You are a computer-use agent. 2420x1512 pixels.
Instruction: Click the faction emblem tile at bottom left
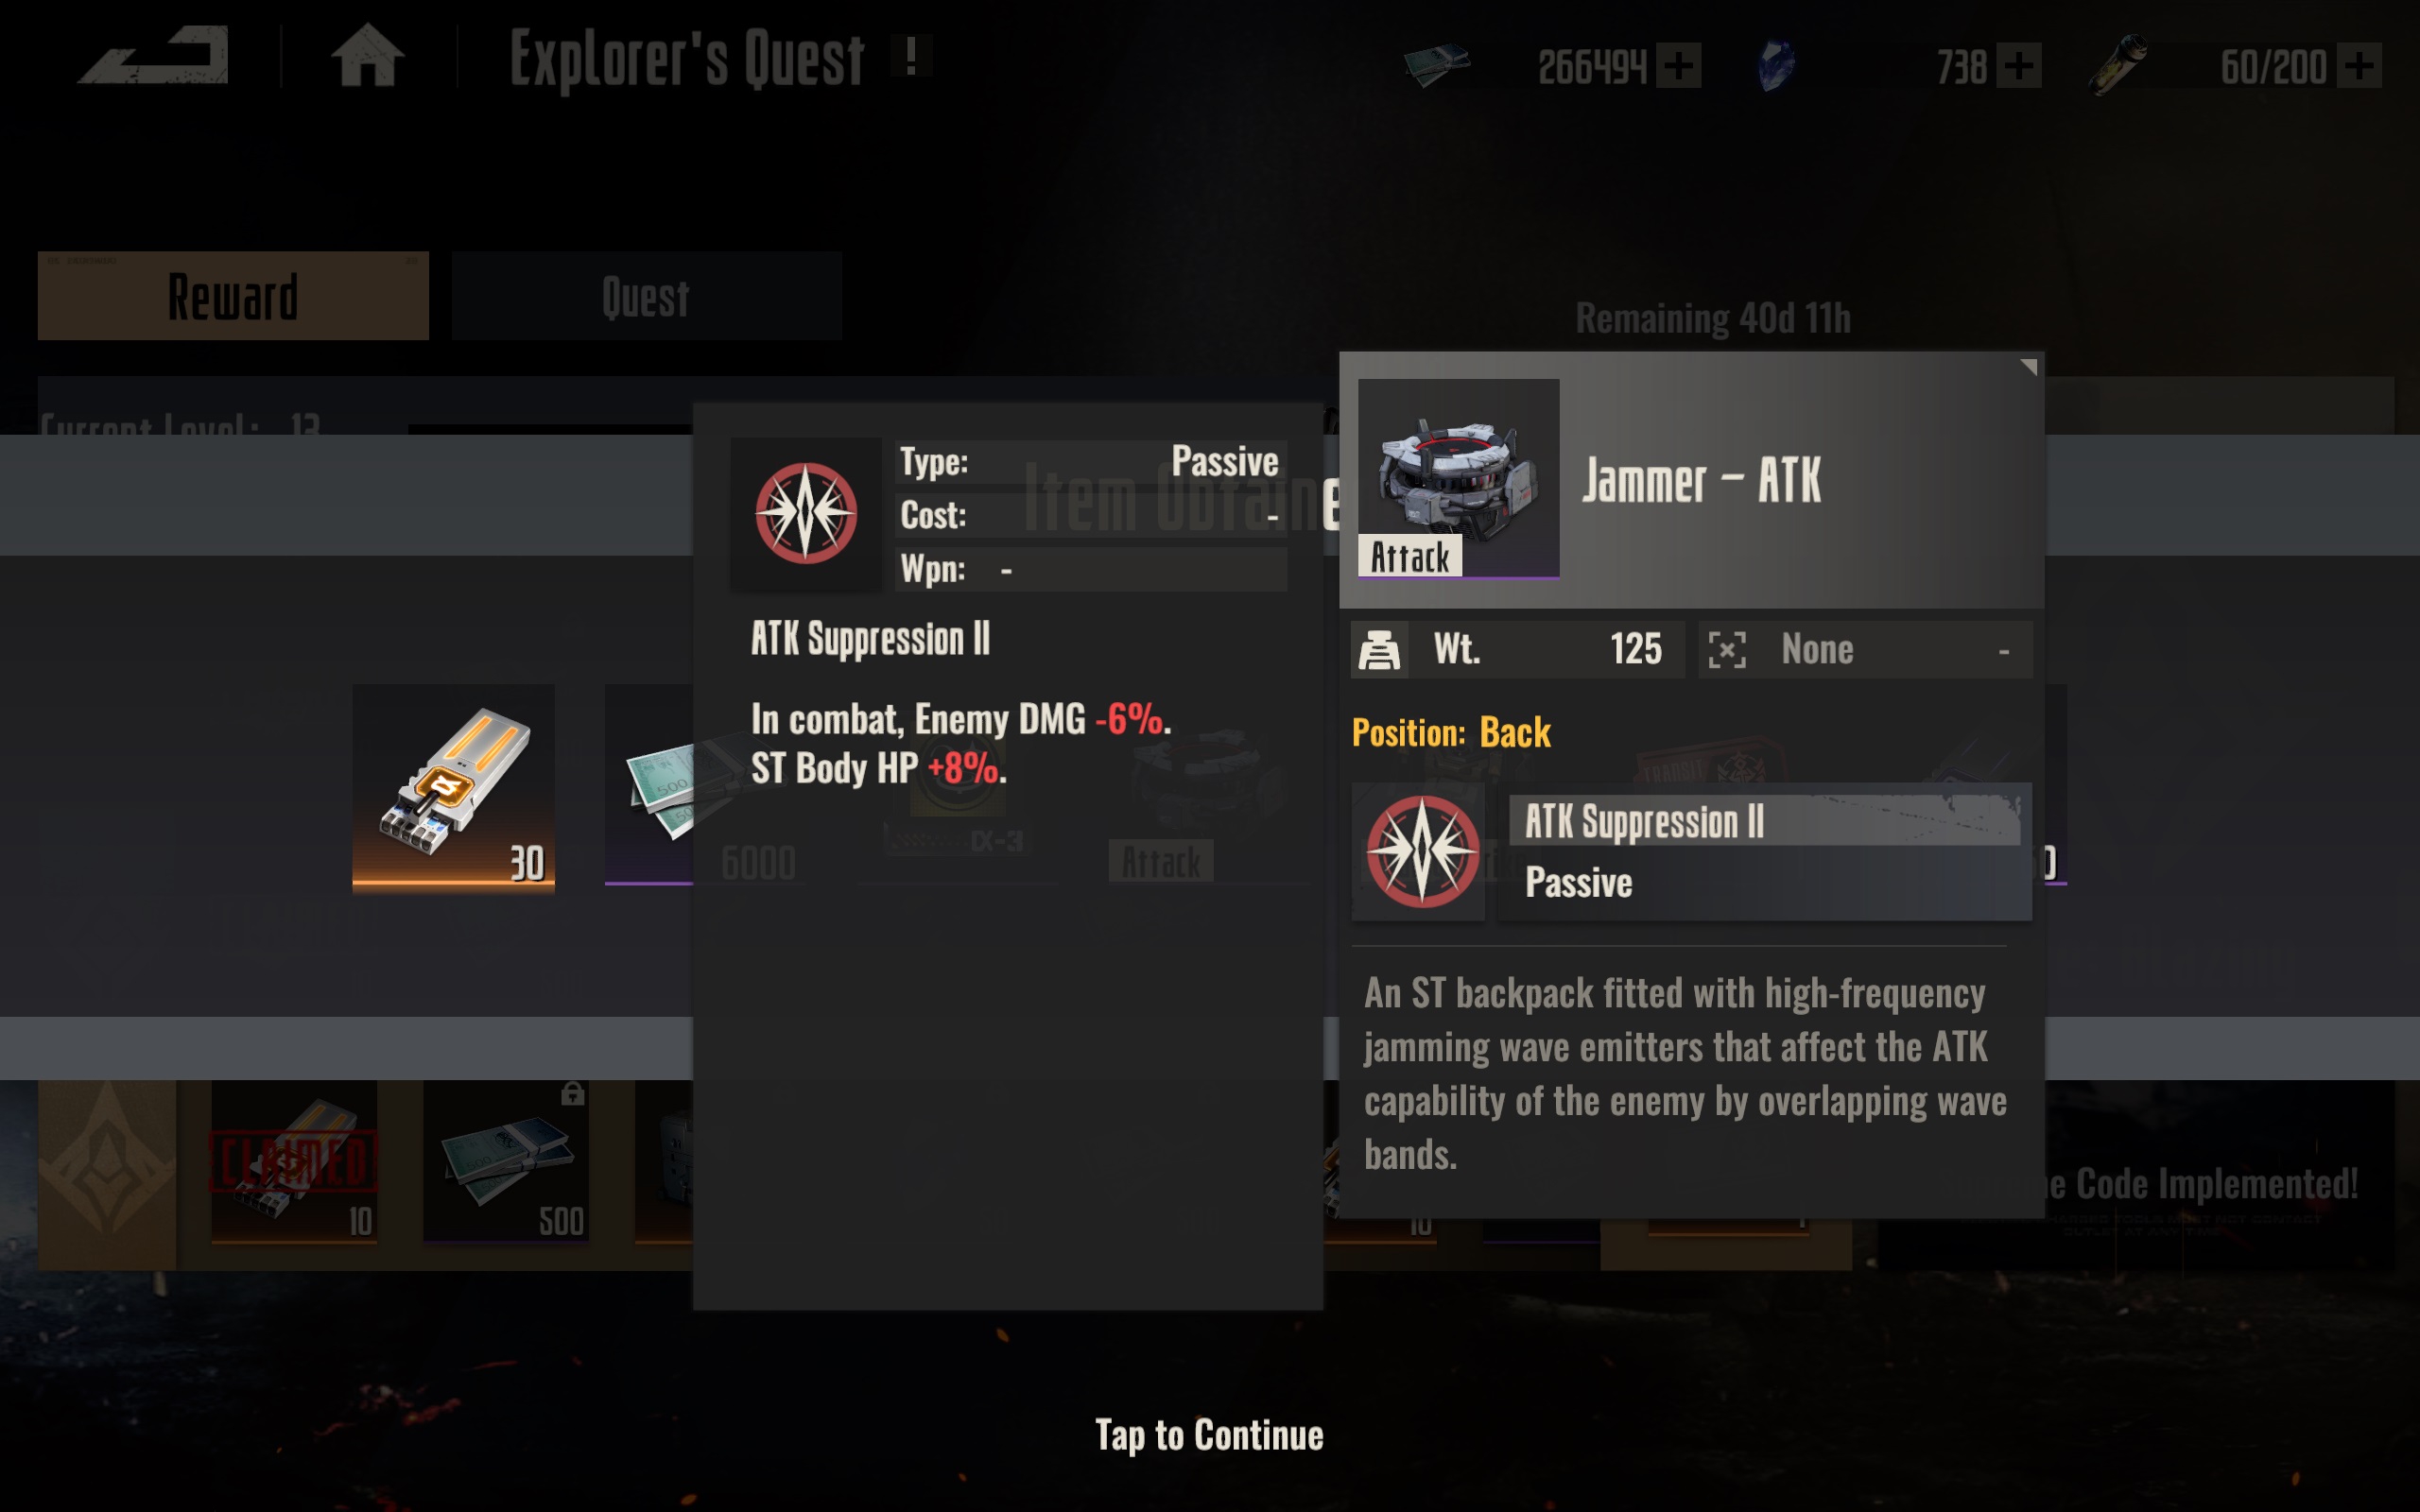(x=107, y=1173)
